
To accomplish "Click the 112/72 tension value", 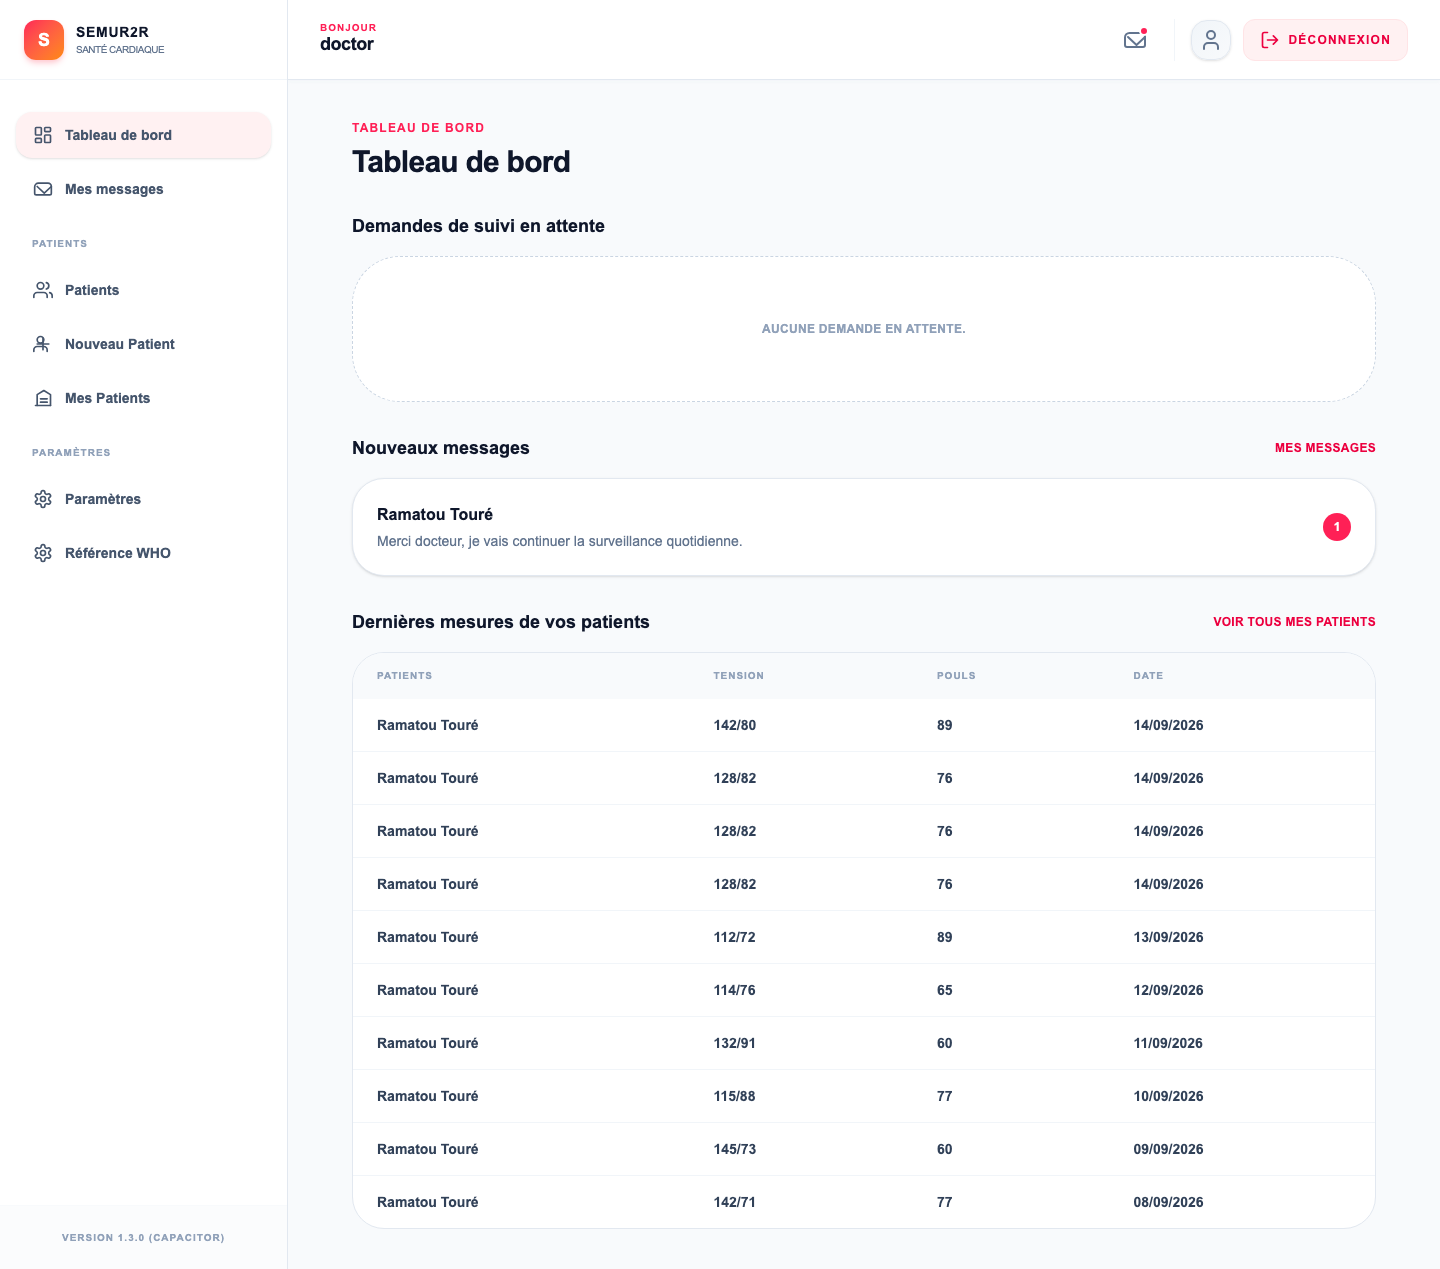I will click(x=735, y=937).
